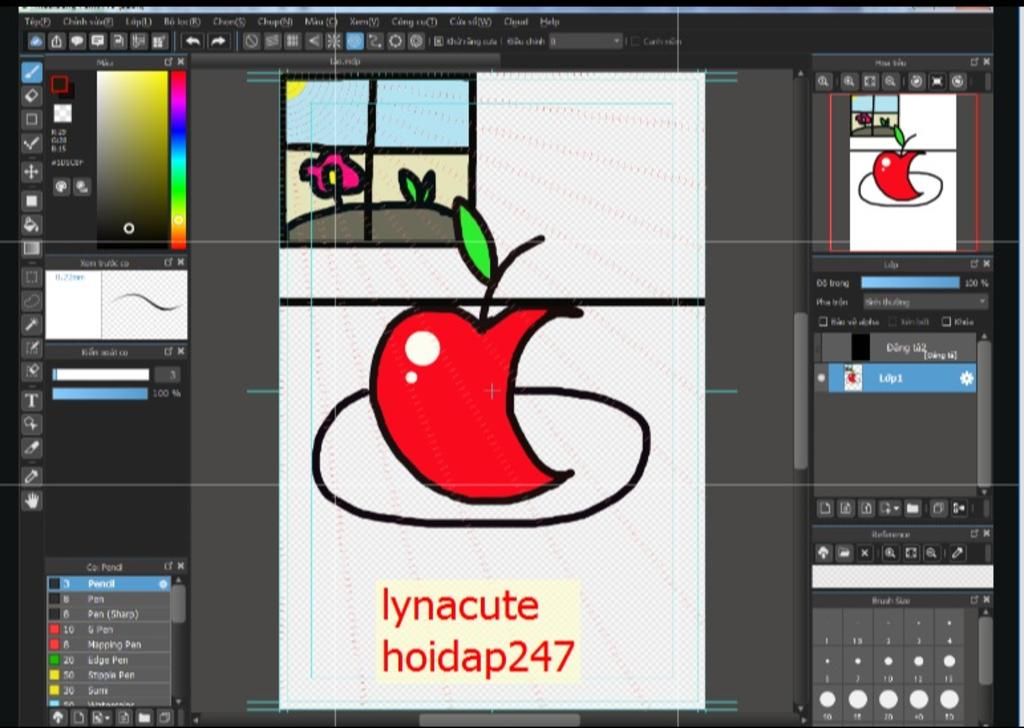This screenshot has width=1024, height=728.
Task: Open the Help menu
Action: [550, 22]
